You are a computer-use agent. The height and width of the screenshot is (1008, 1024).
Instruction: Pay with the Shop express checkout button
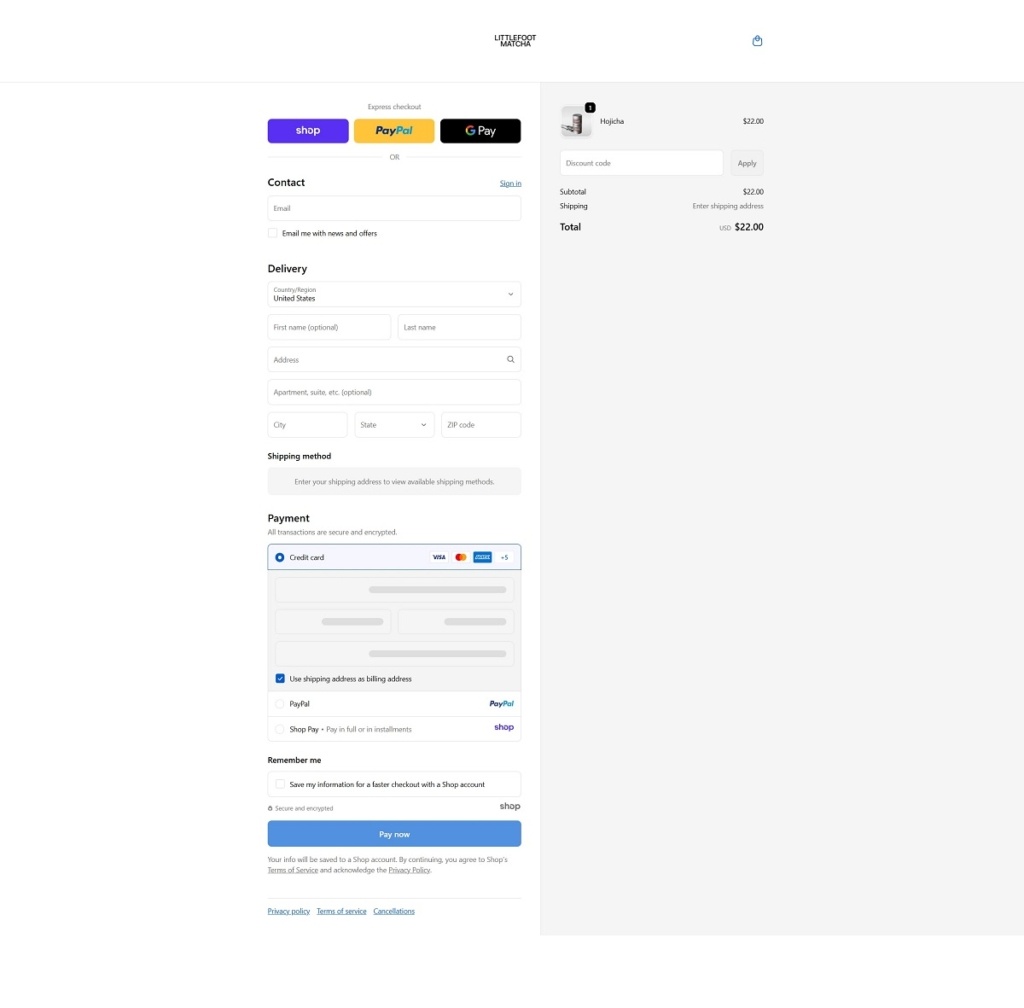click(x=308, y=131)
